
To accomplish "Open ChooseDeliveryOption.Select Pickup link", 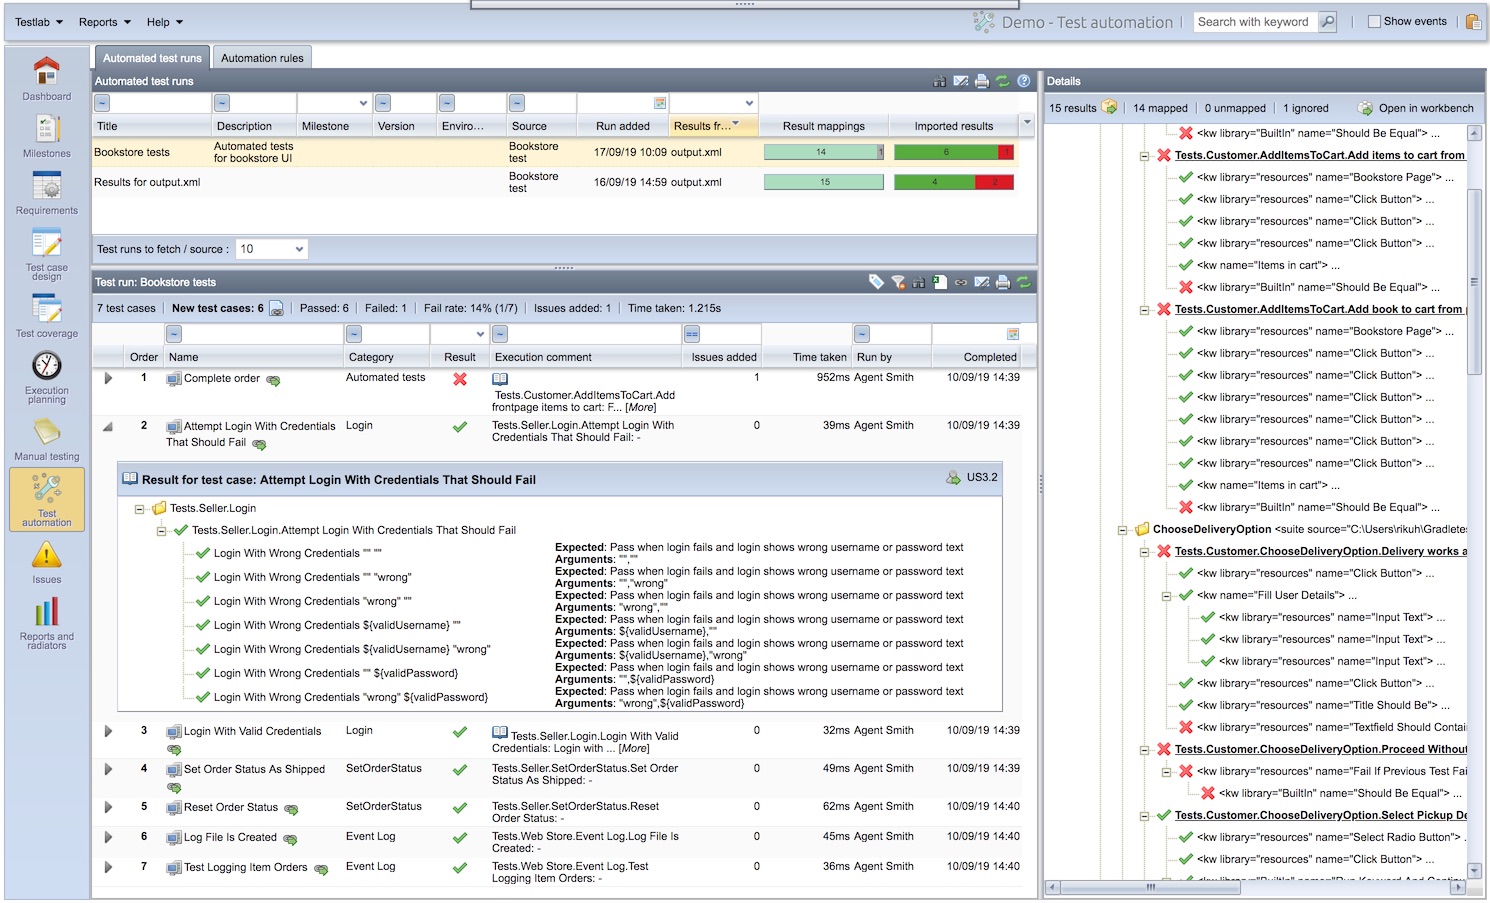I will pos(1321,815).
